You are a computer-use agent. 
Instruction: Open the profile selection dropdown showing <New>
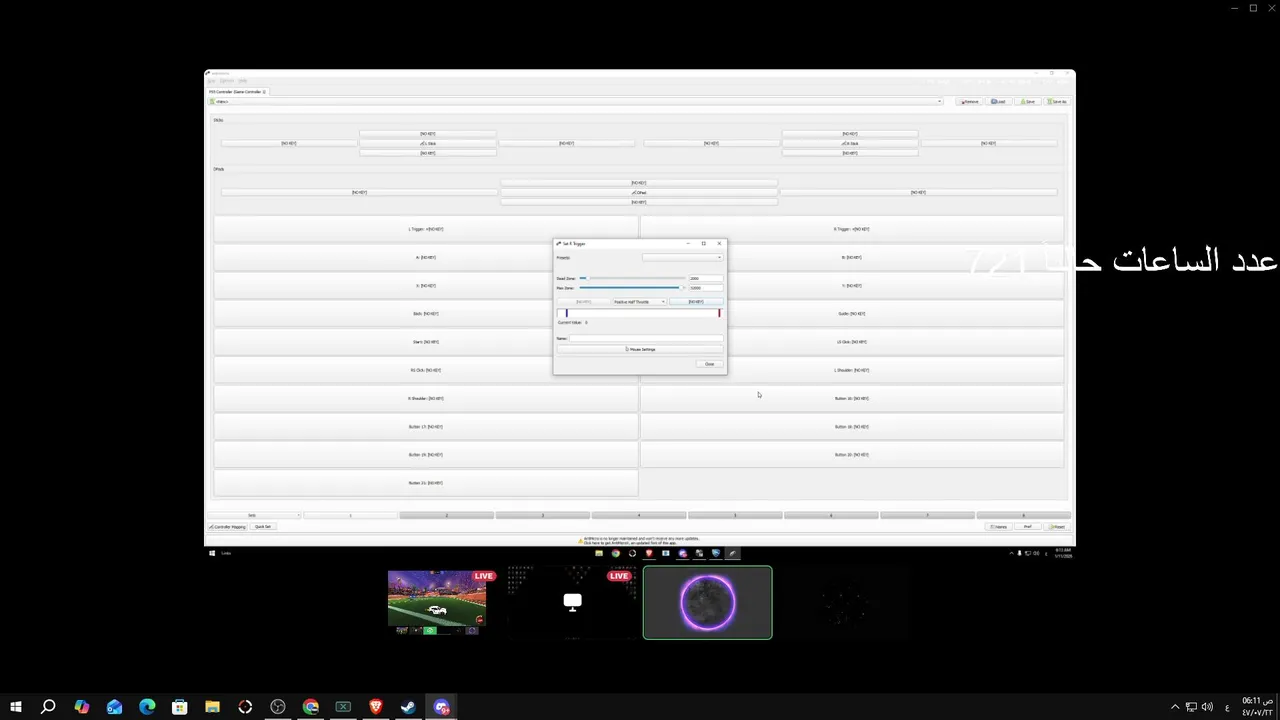pos(575,101)
